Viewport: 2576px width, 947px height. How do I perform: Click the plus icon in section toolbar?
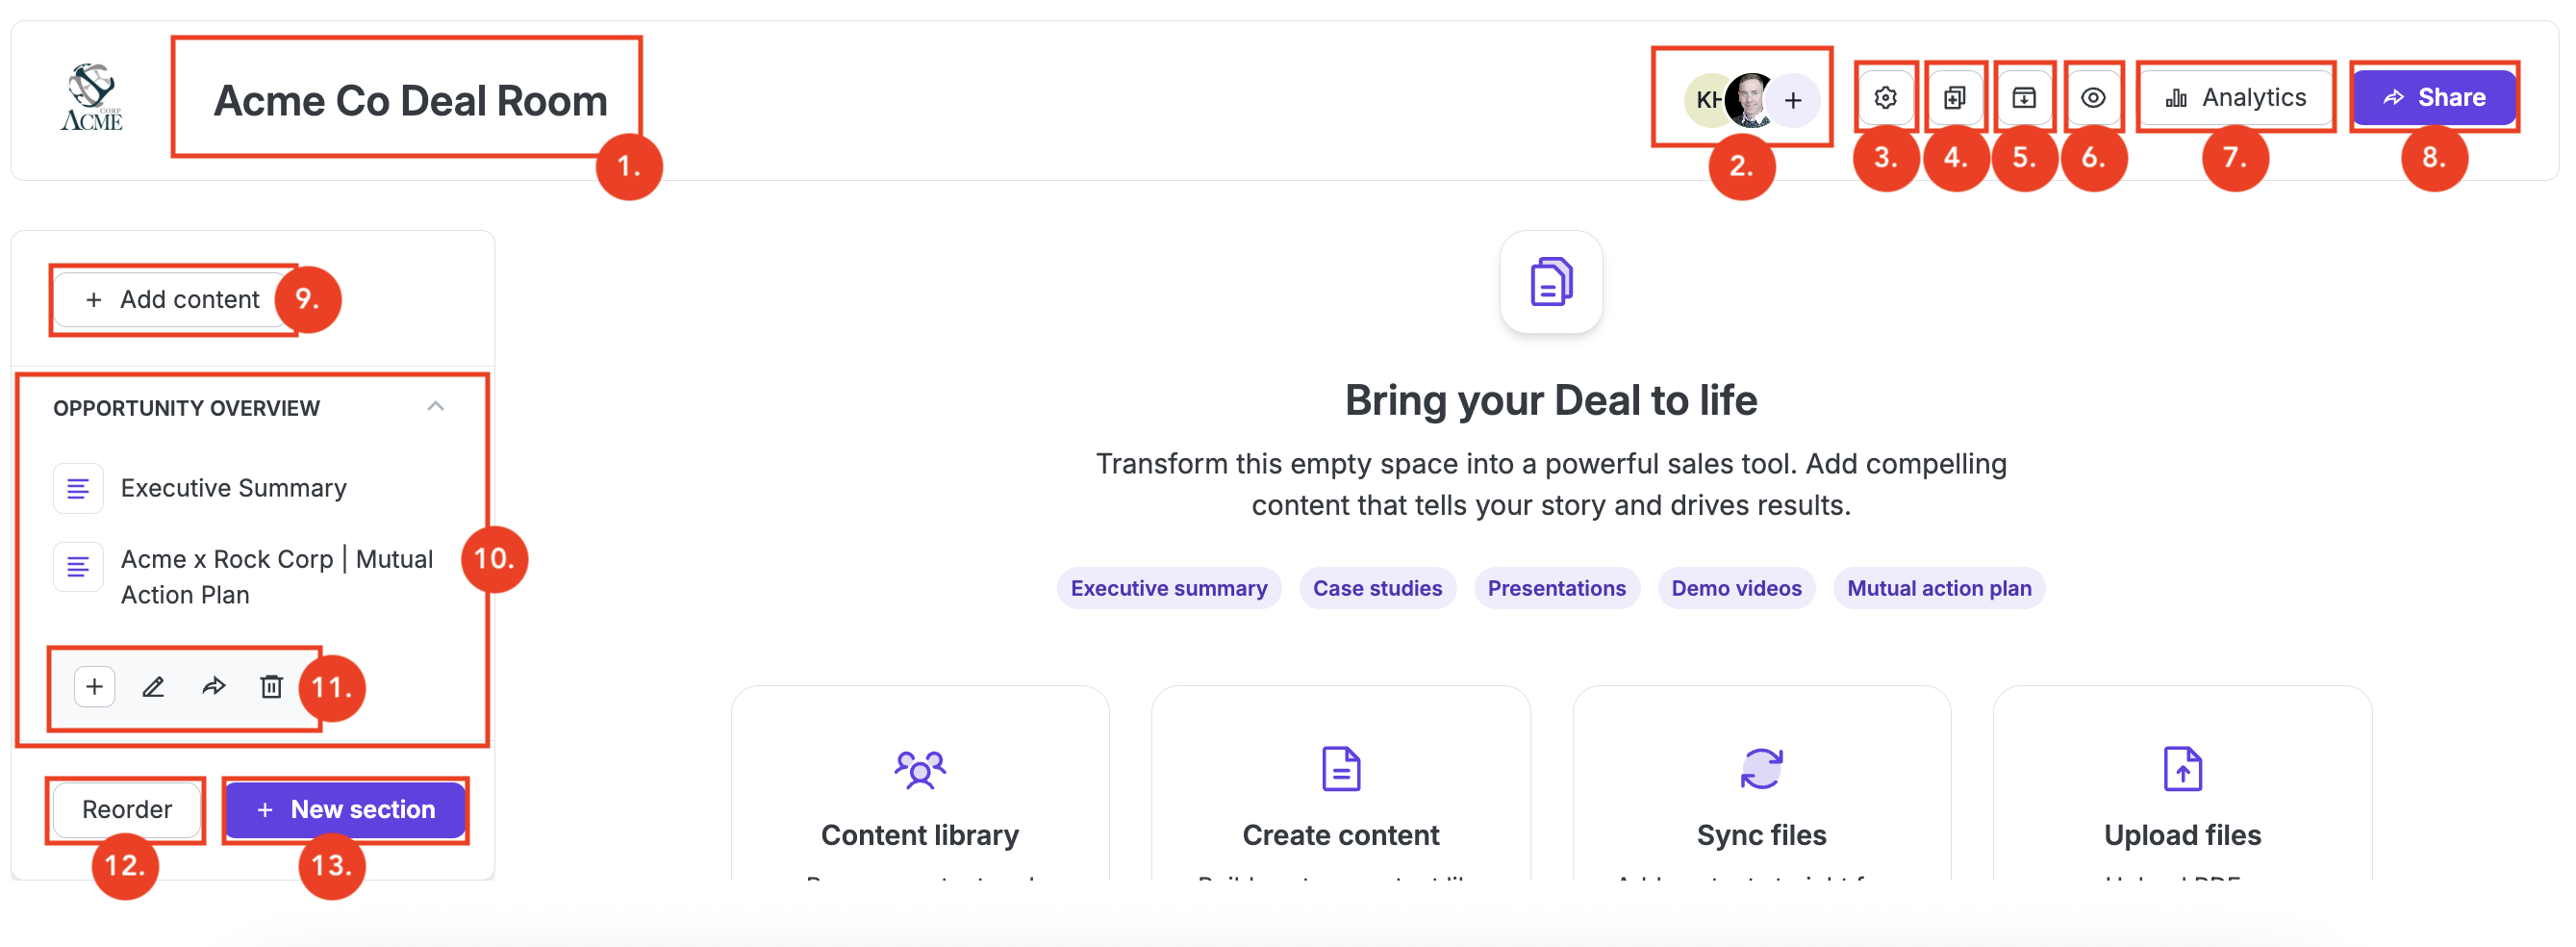tap(94, 687)
